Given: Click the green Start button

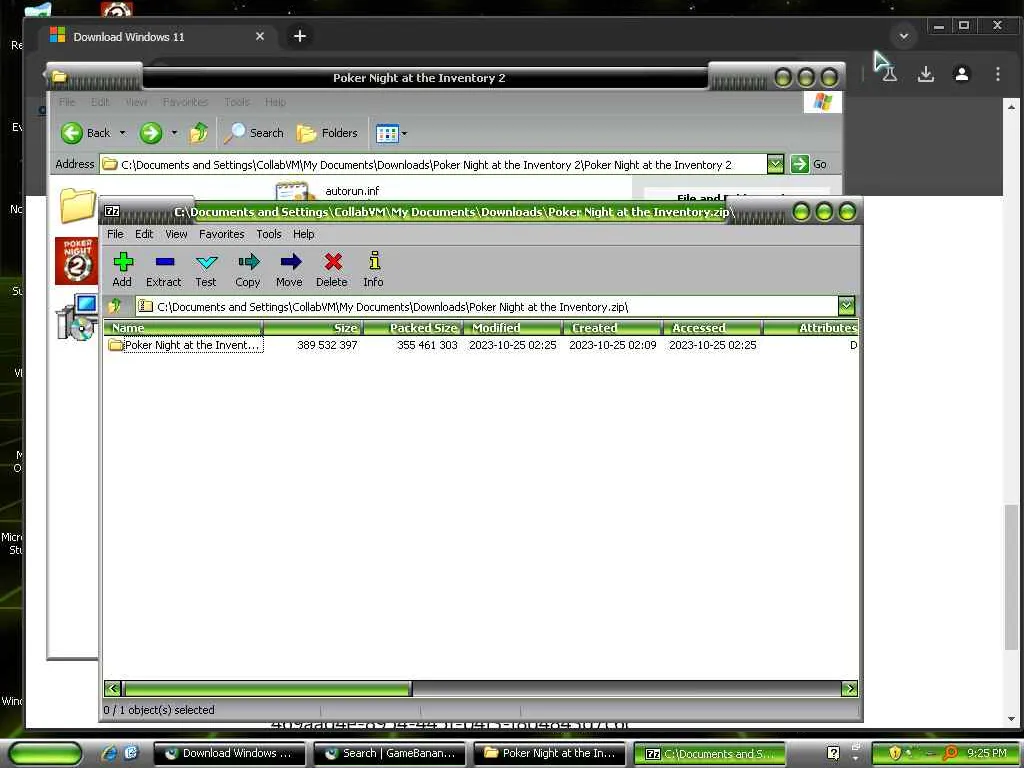Looking at the screenshot, I should point(45,754).
